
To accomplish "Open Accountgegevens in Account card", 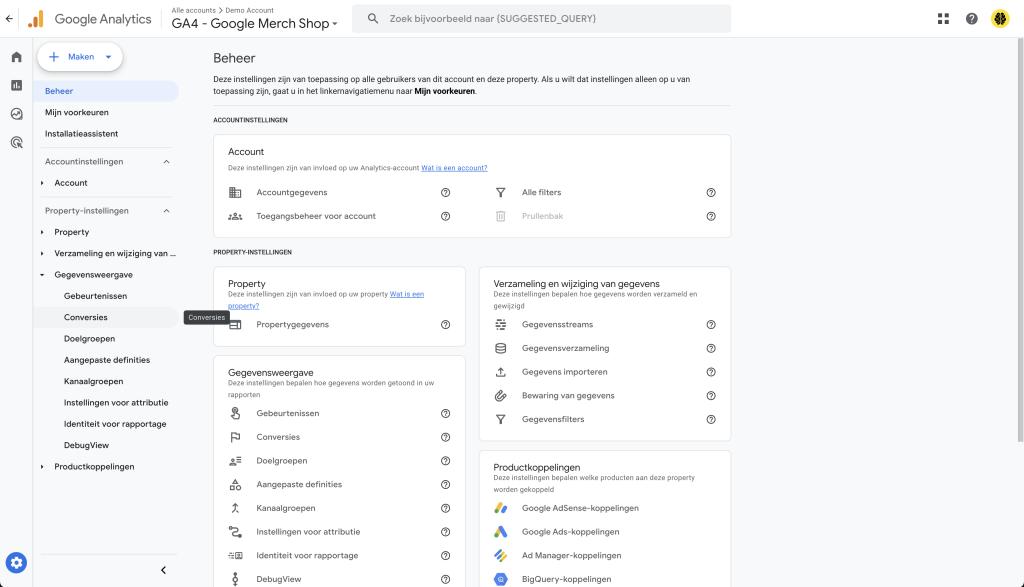I will click(x=292, y=193).
